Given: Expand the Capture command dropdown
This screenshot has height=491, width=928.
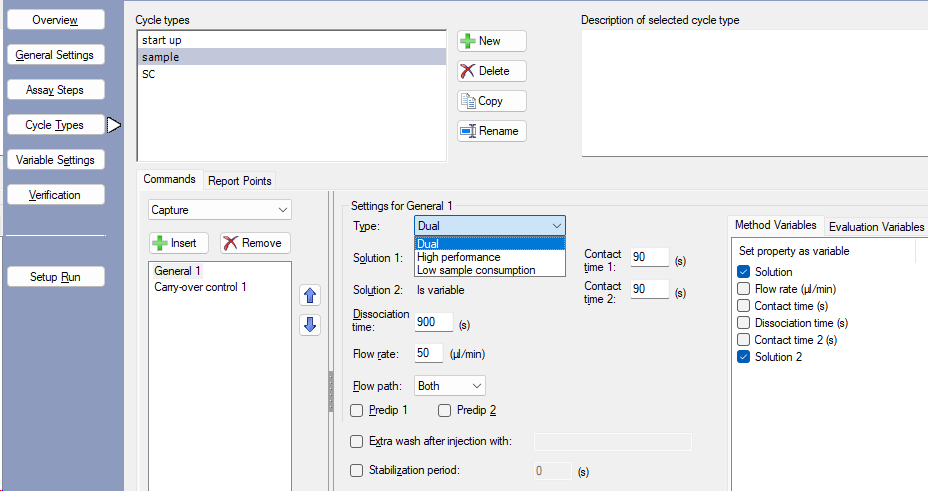Looking at the screenshot, I should [219, 210].
